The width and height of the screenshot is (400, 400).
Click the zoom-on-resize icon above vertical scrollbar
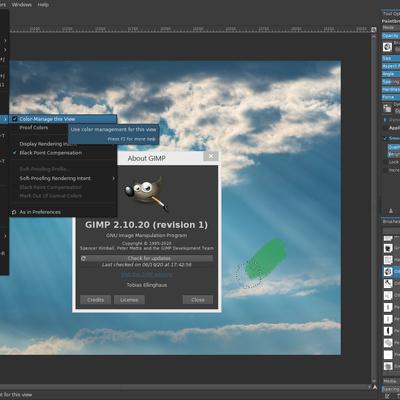tap(374, 30)
